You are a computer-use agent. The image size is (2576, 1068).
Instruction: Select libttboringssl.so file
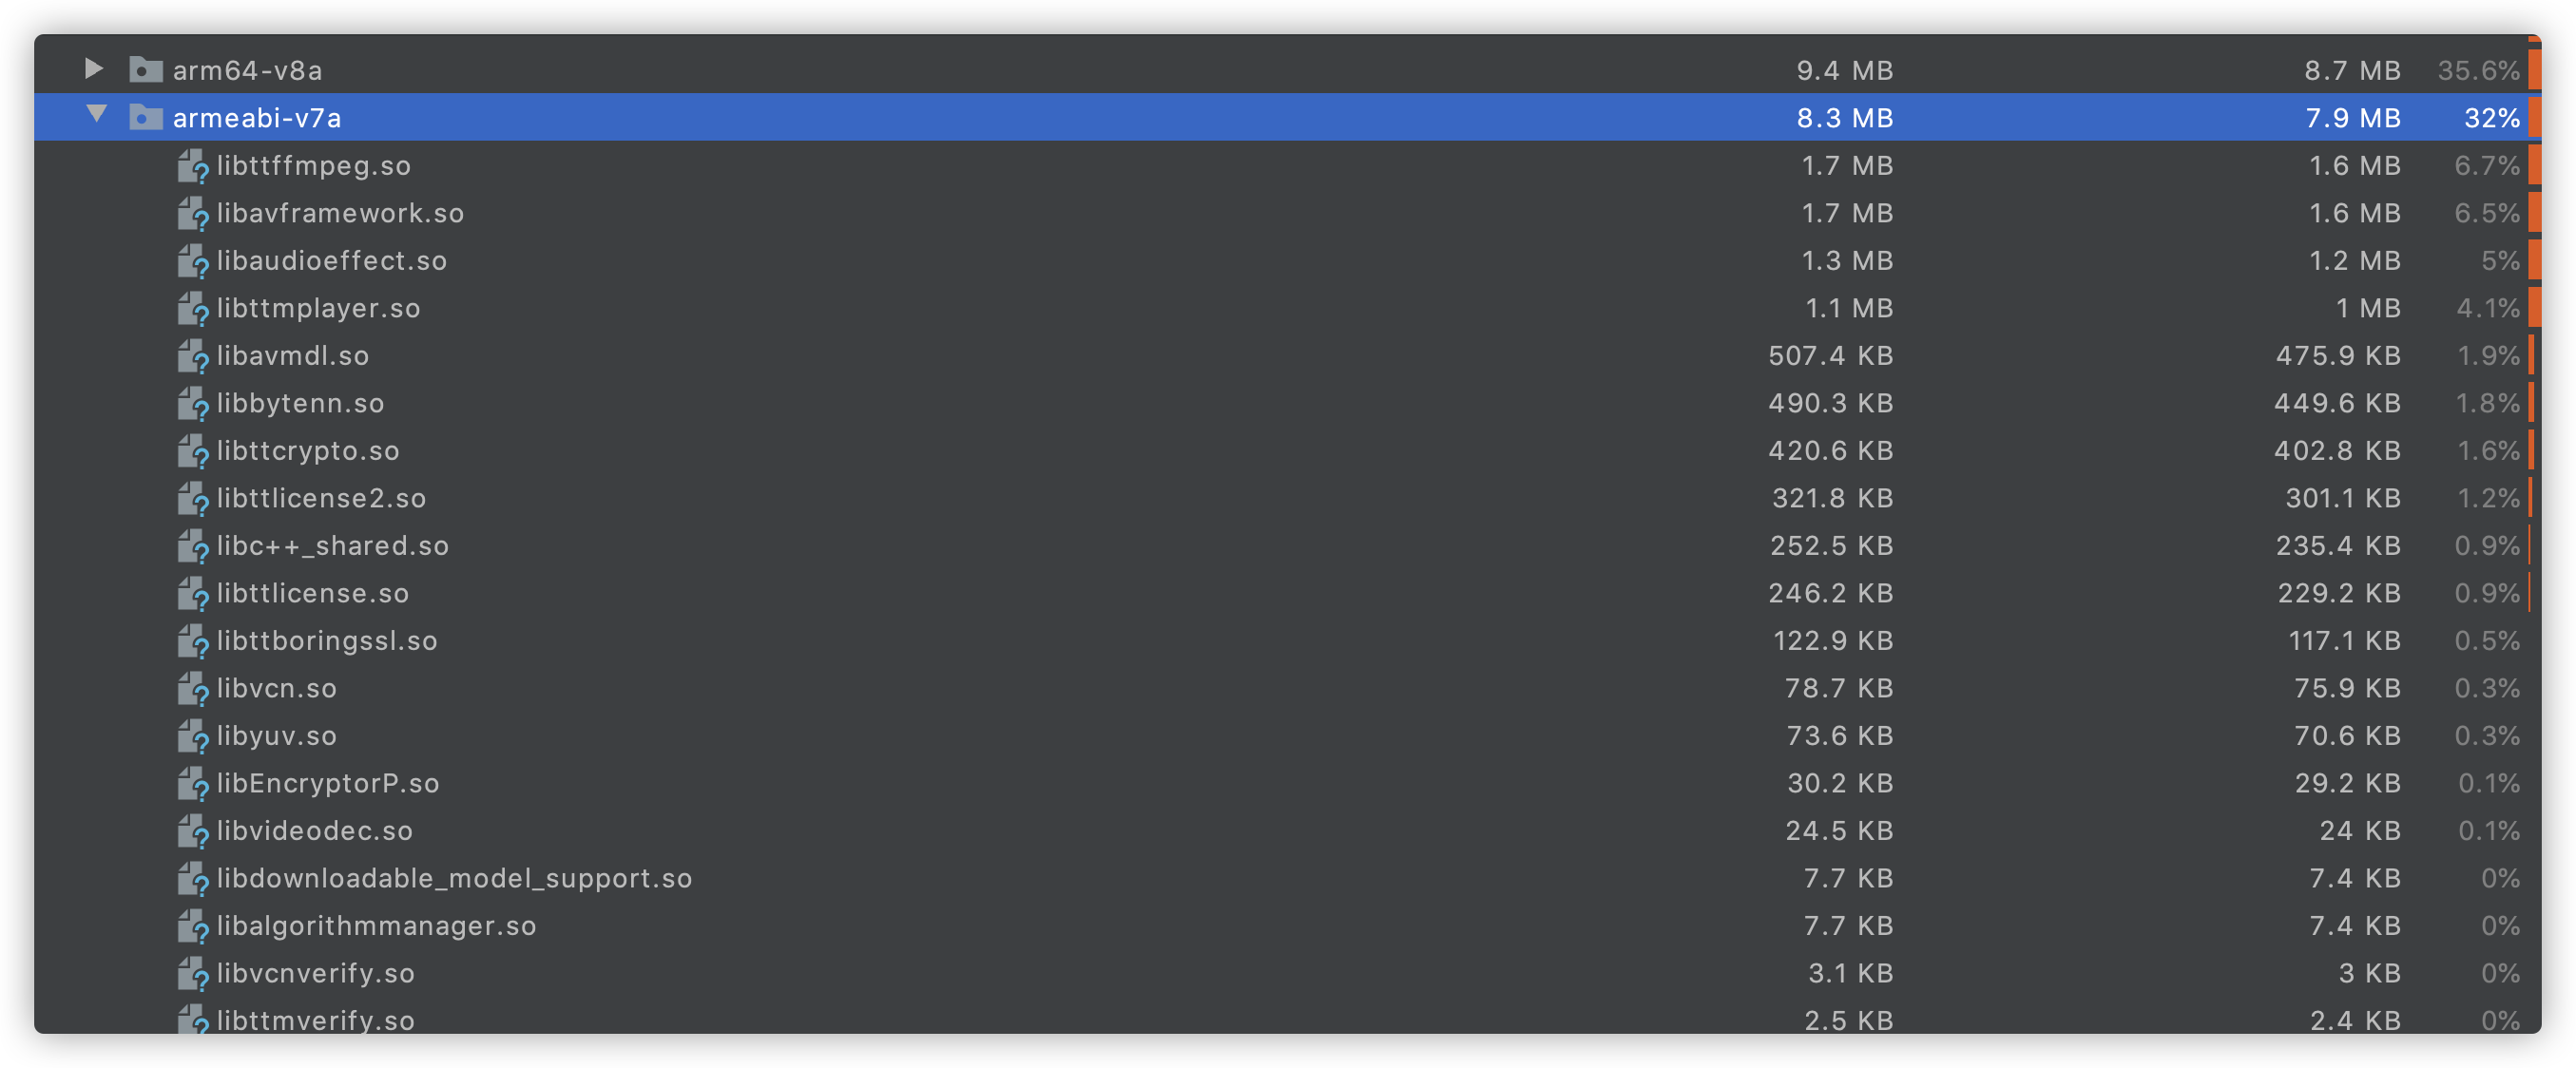pyautogui.click(x=1287, y=641)
